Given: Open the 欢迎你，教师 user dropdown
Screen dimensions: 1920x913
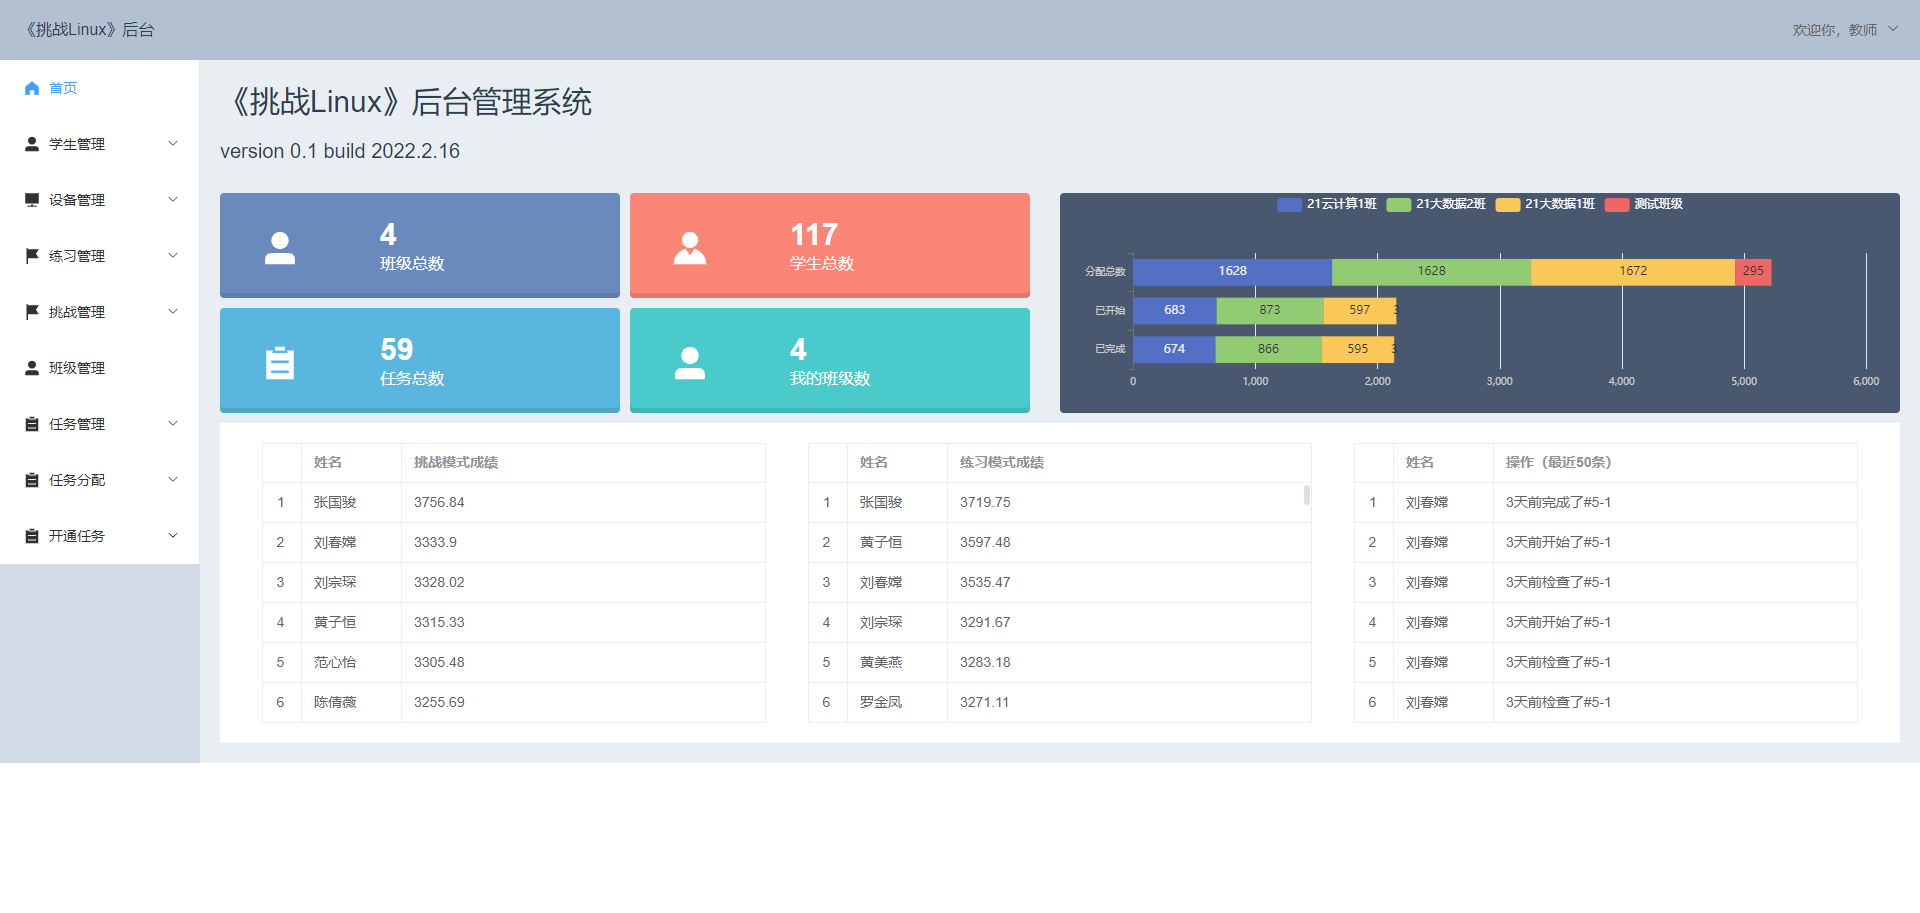Looking at the screenshot, I should tap(1845, 30).
